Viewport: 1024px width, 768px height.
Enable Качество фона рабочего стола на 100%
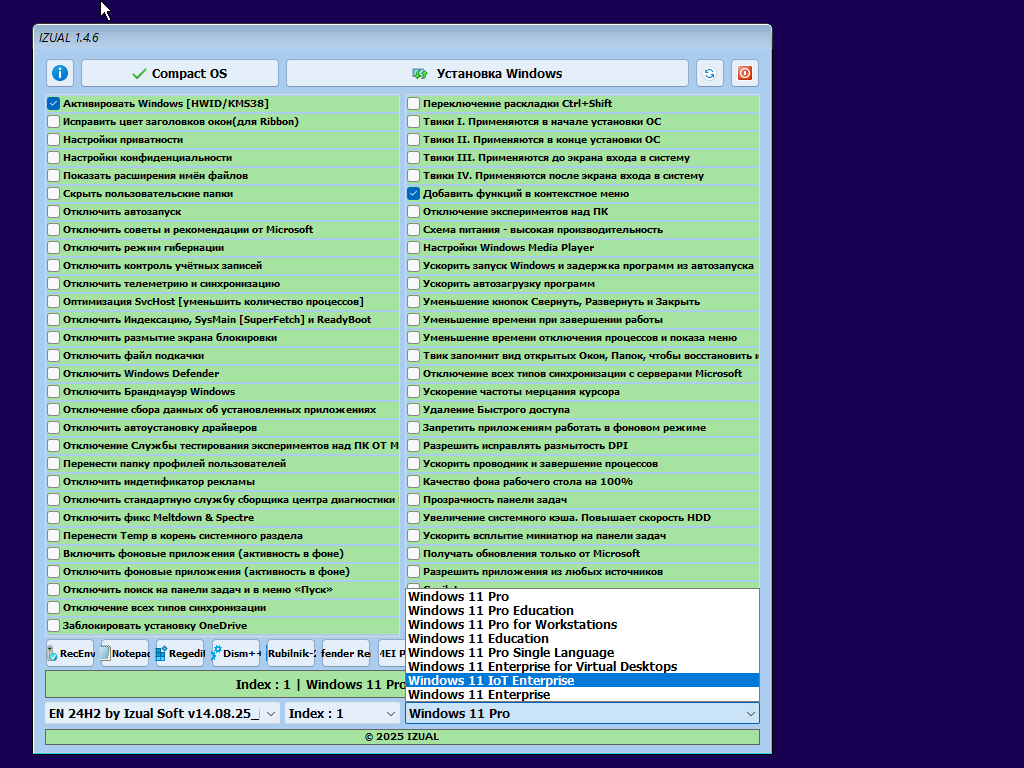pos(413,481)
